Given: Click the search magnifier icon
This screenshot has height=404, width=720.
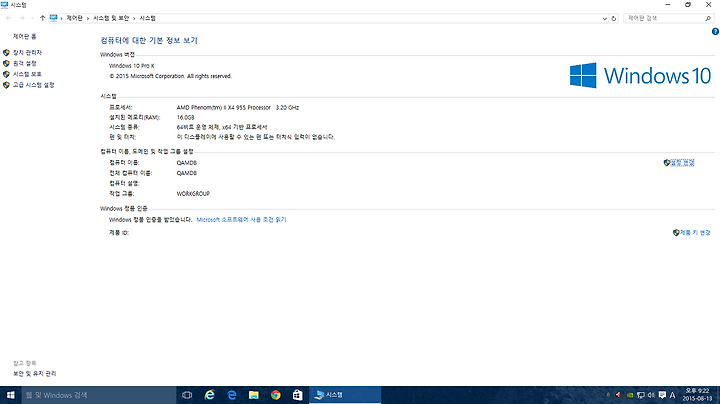Looking at the screenshot, I should coord(708,18).
